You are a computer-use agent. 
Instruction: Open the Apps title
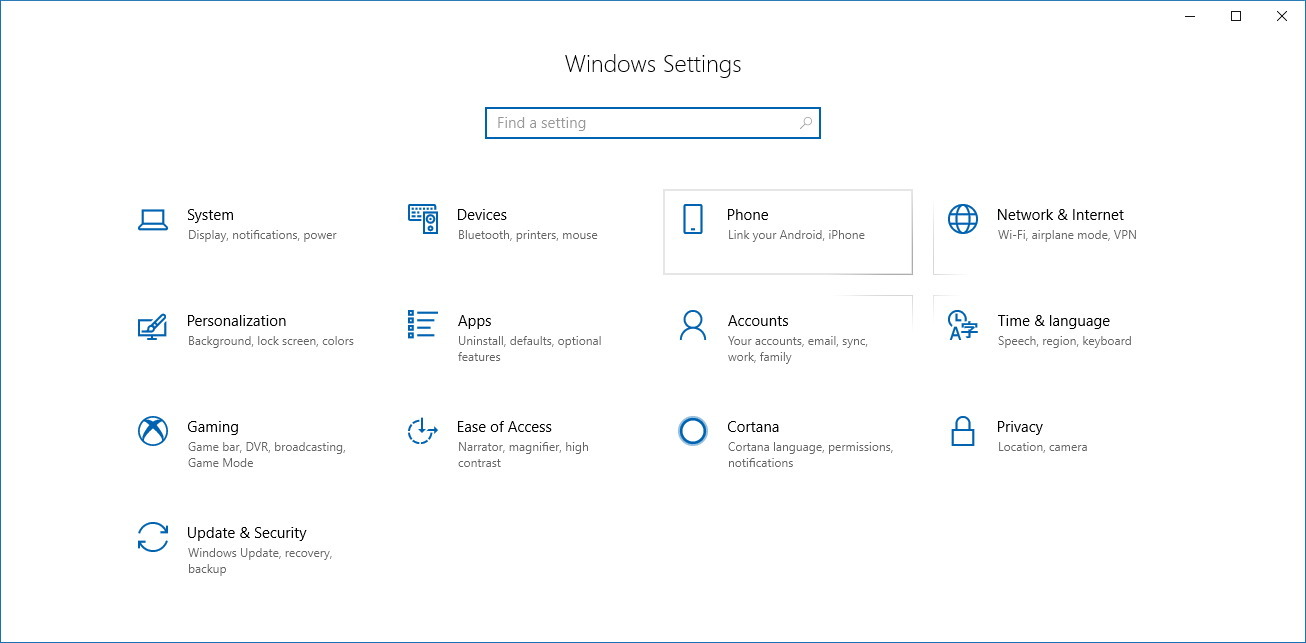[x=475, y=321]
